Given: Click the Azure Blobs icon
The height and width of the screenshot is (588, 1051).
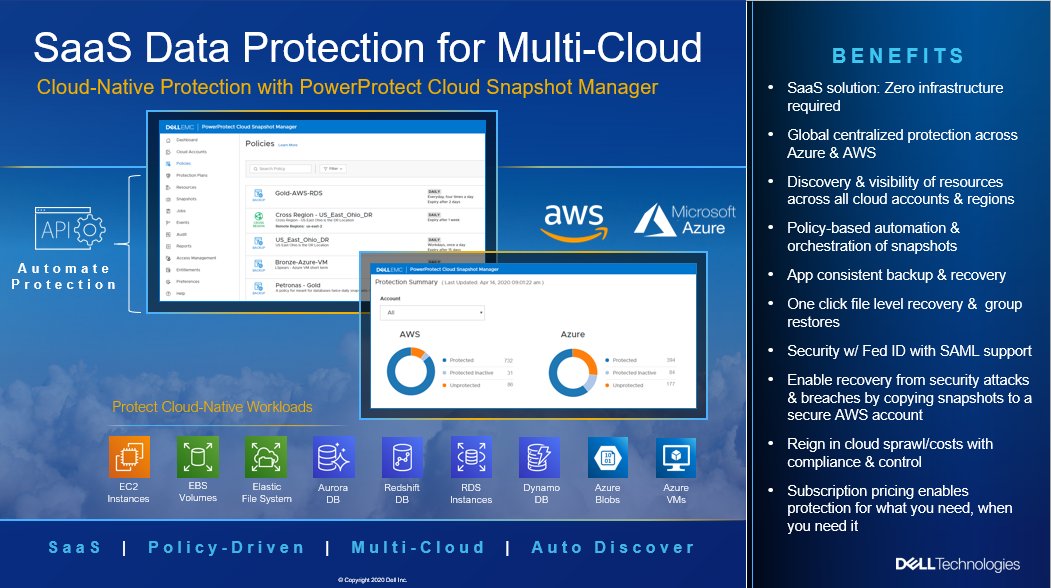Looking at the screenshot, I should 608,458.
